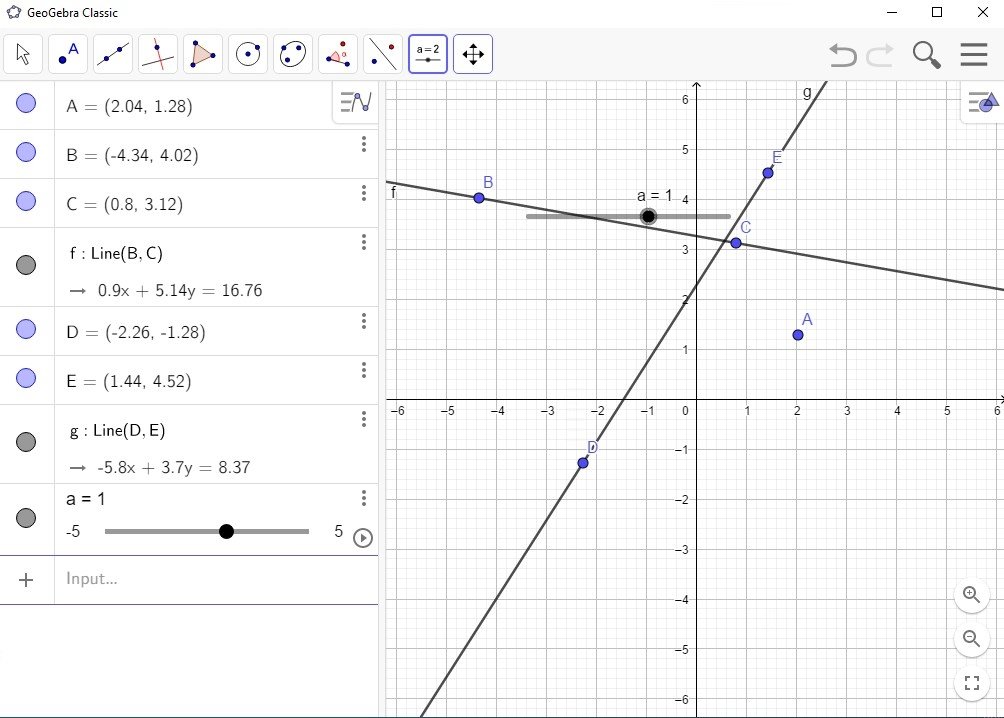Select point C in the graph
Viewport: 1004px width, 718px height.
point(736,243)
